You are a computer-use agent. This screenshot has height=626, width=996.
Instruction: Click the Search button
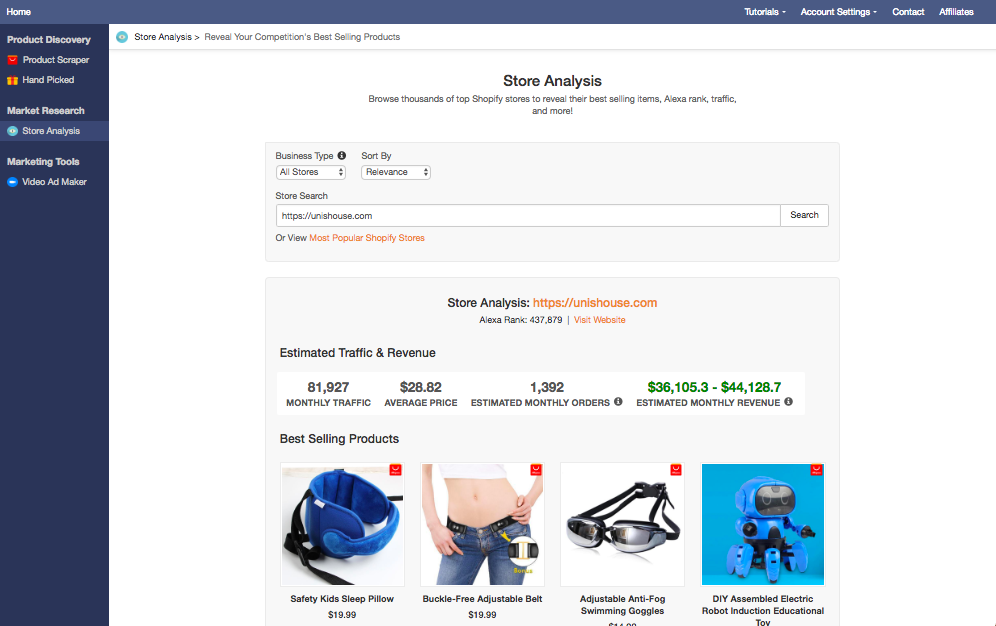click(804, 214)
